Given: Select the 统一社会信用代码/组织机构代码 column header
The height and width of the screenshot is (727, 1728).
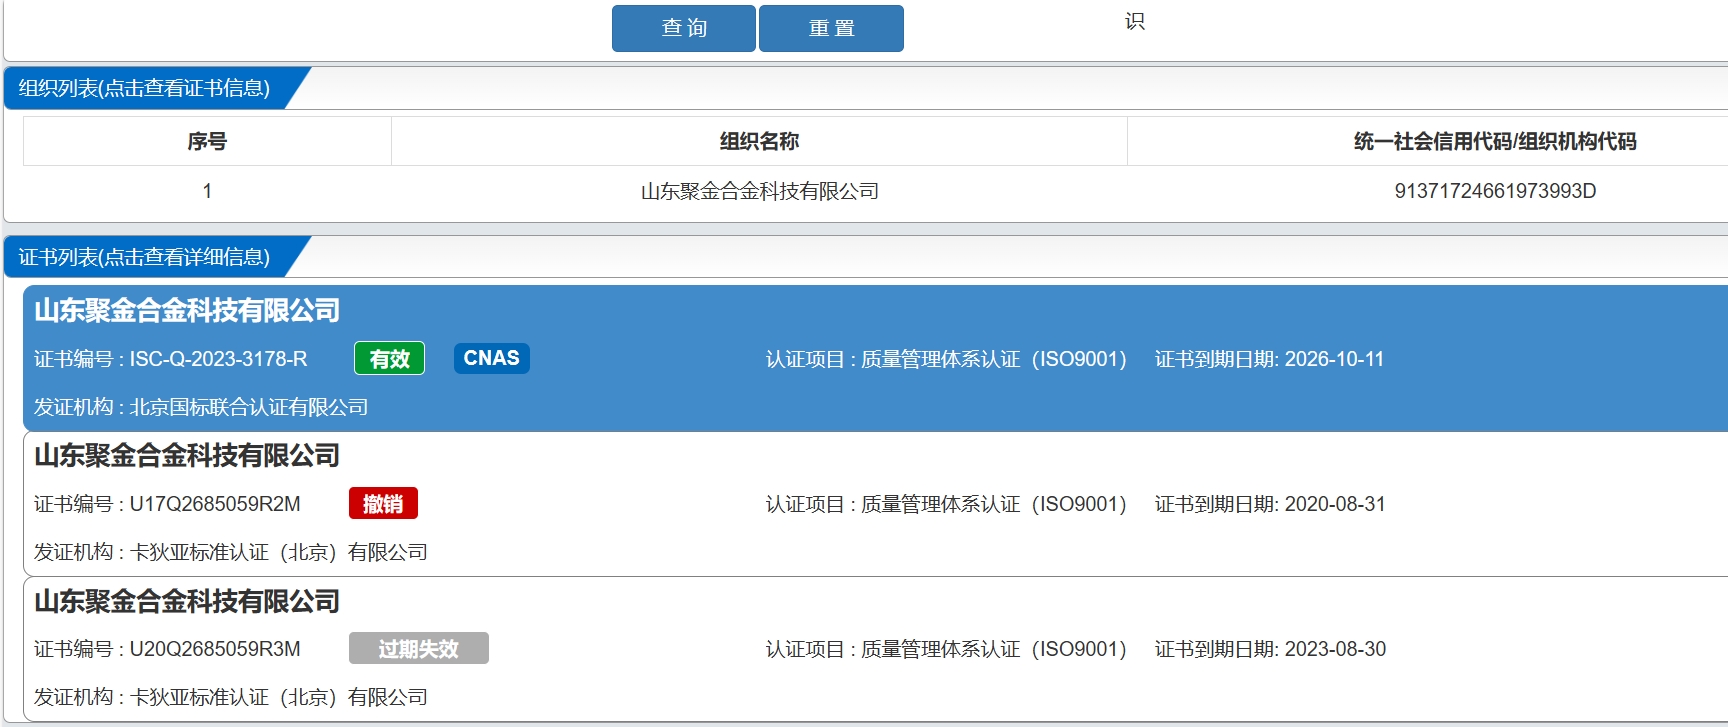Looking at the screenshot, I should click(1495, 141).
